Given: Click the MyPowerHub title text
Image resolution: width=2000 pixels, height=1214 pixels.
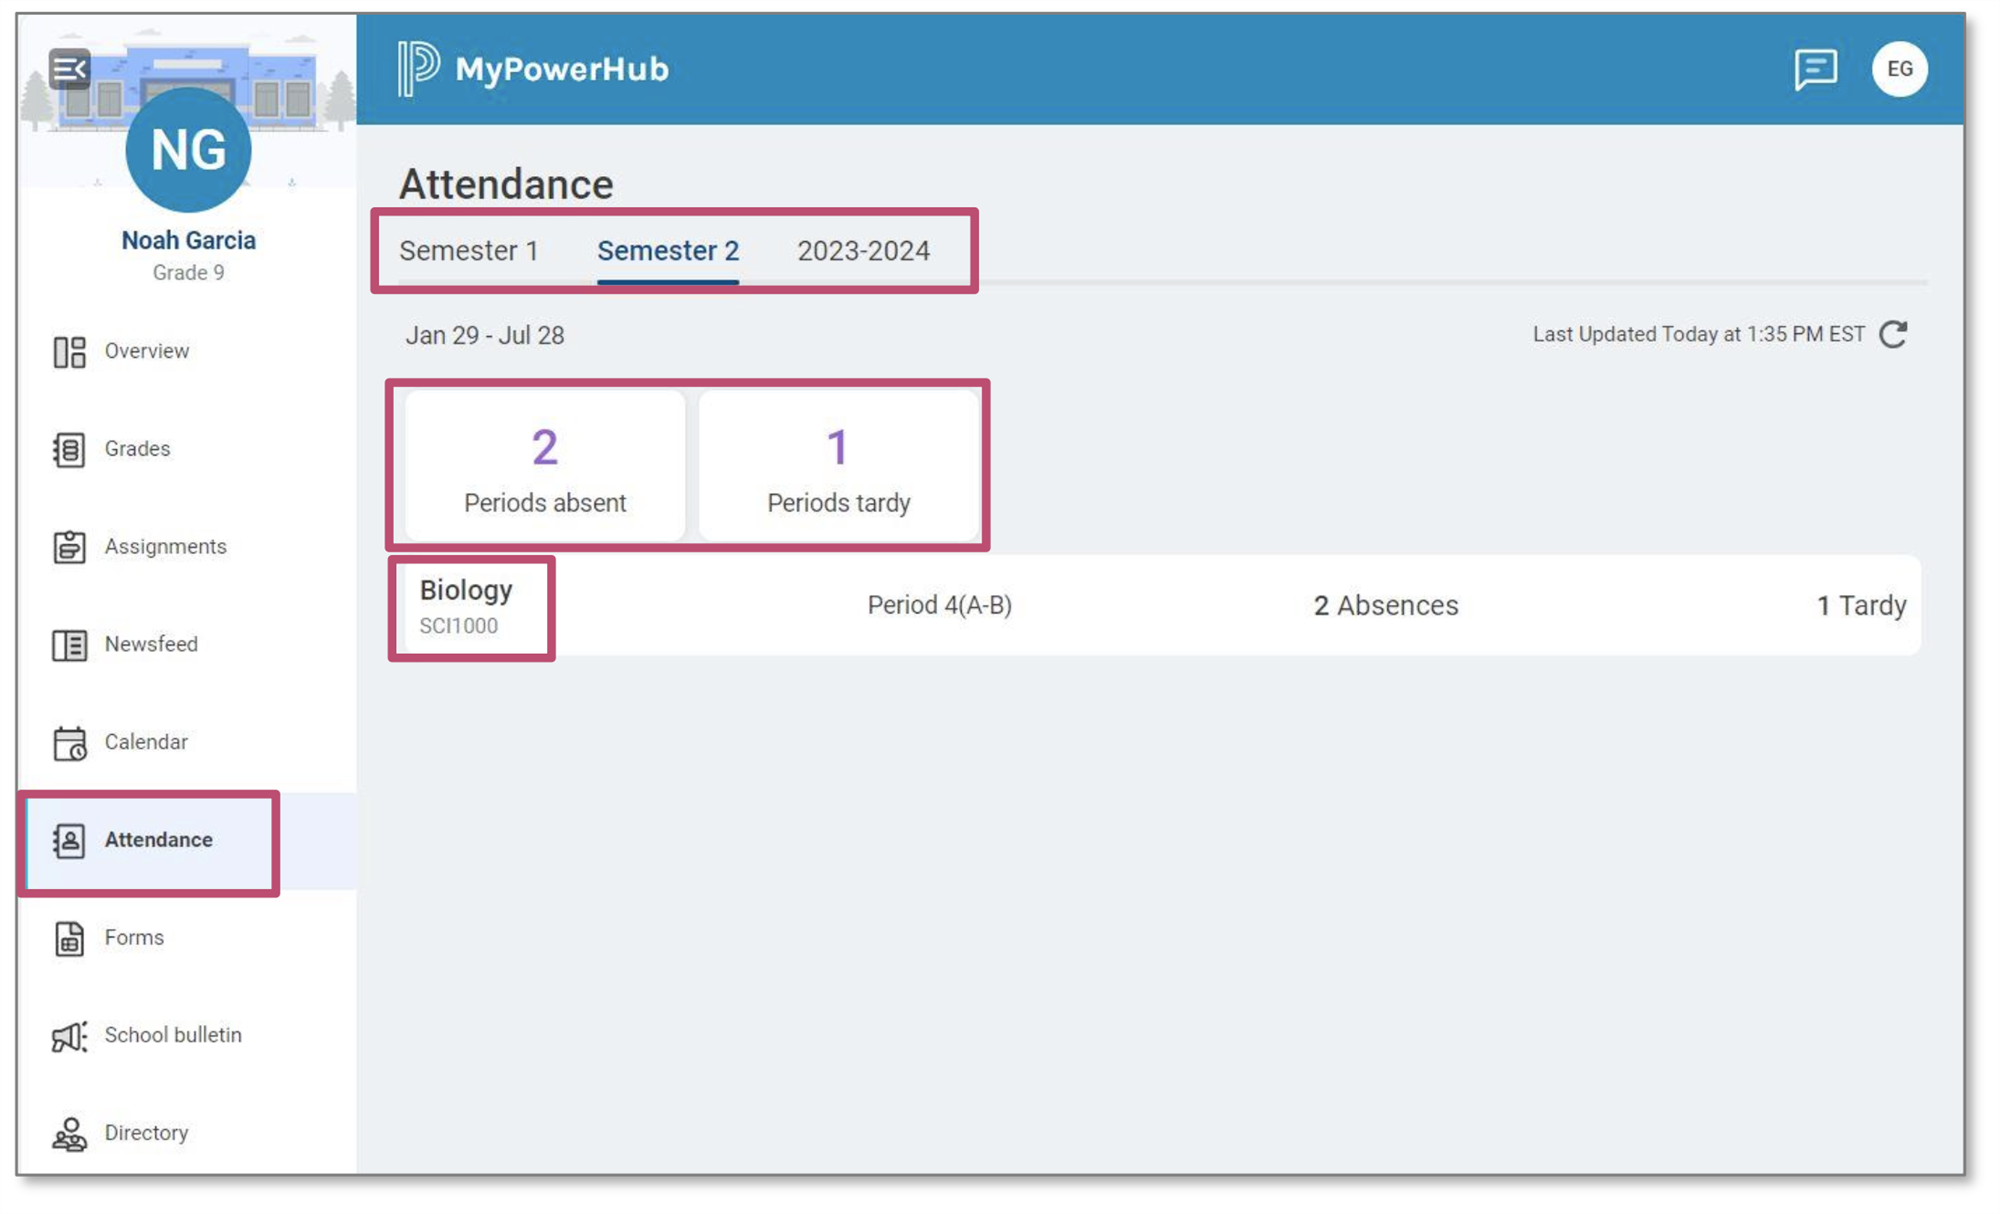Looking at the screenshot, I should pos(562,69).
